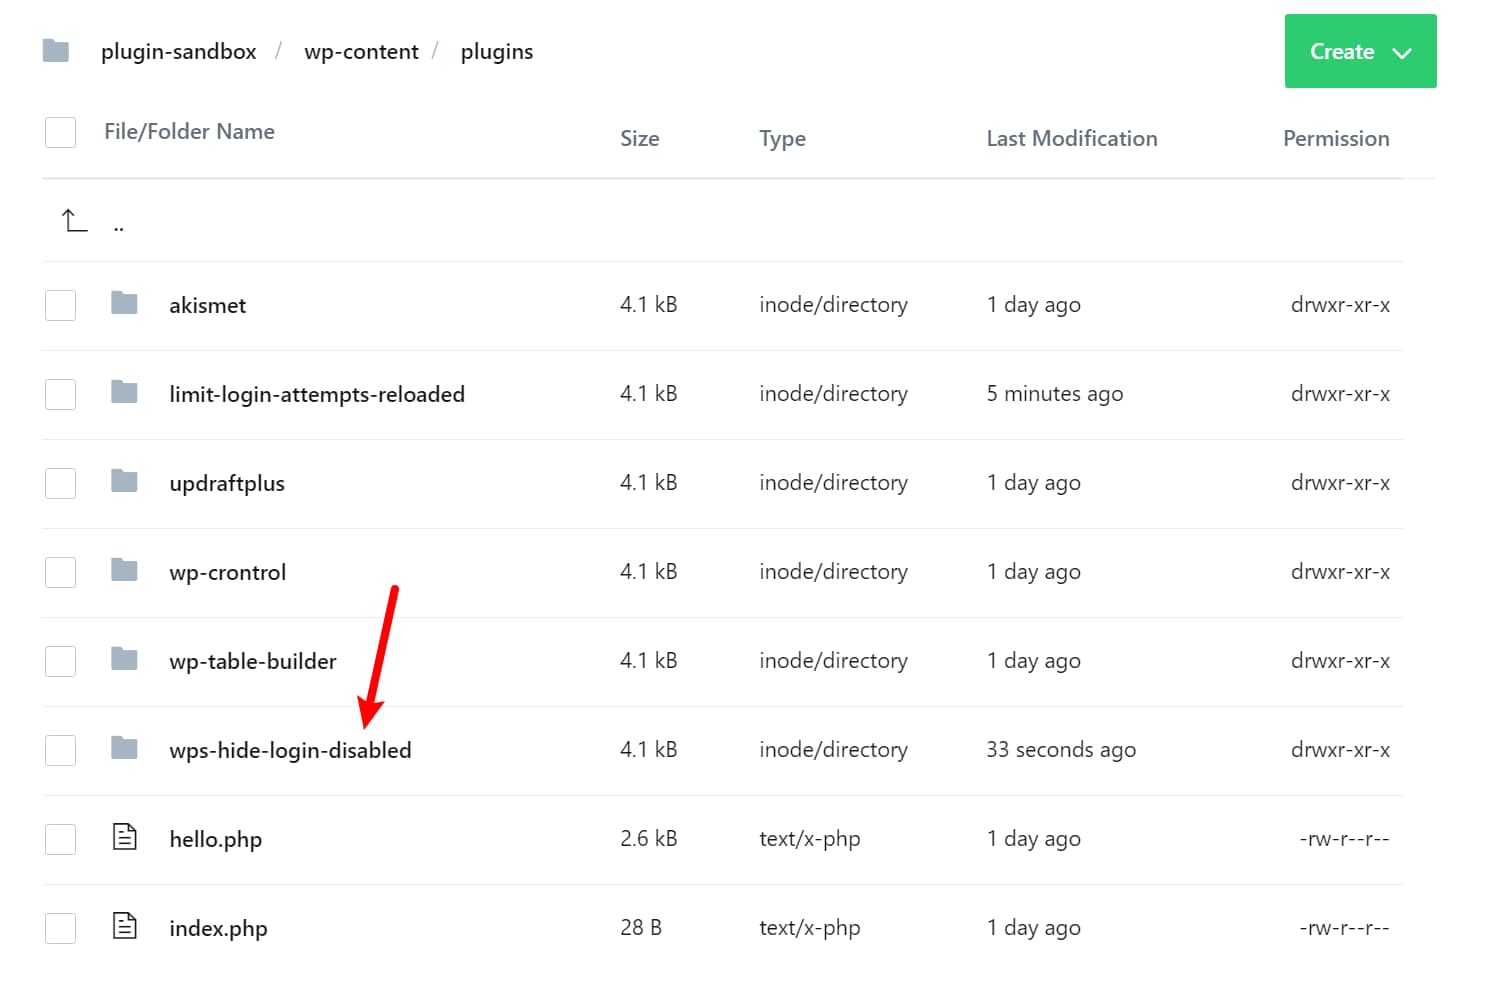Viewport: 1490px width, 986px height.
Task: Click the updraftplus folder icon
Action: click(x=124, y=481)
